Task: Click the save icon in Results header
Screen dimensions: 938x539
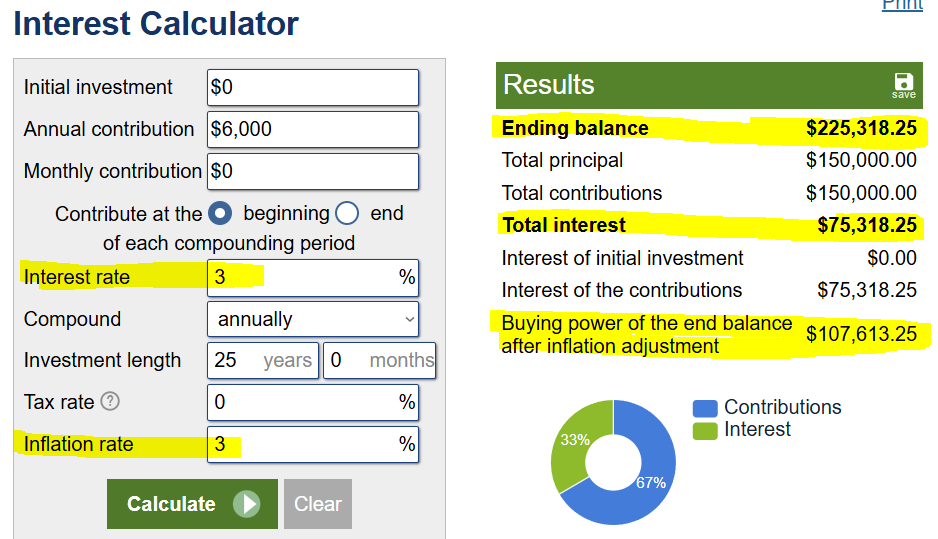Action: (x=903, y=85)
